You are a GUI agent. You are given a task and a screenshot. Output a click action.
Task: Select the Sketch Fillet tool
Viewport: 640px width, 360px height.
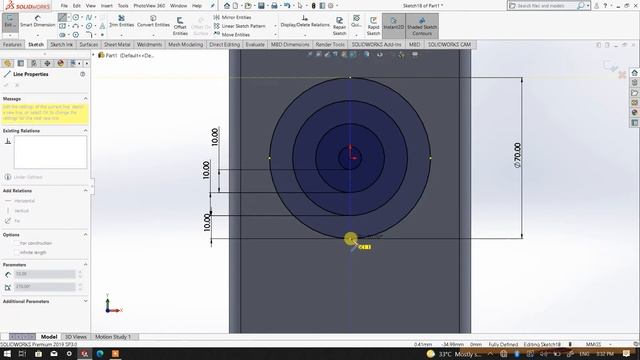coord(89,35)
